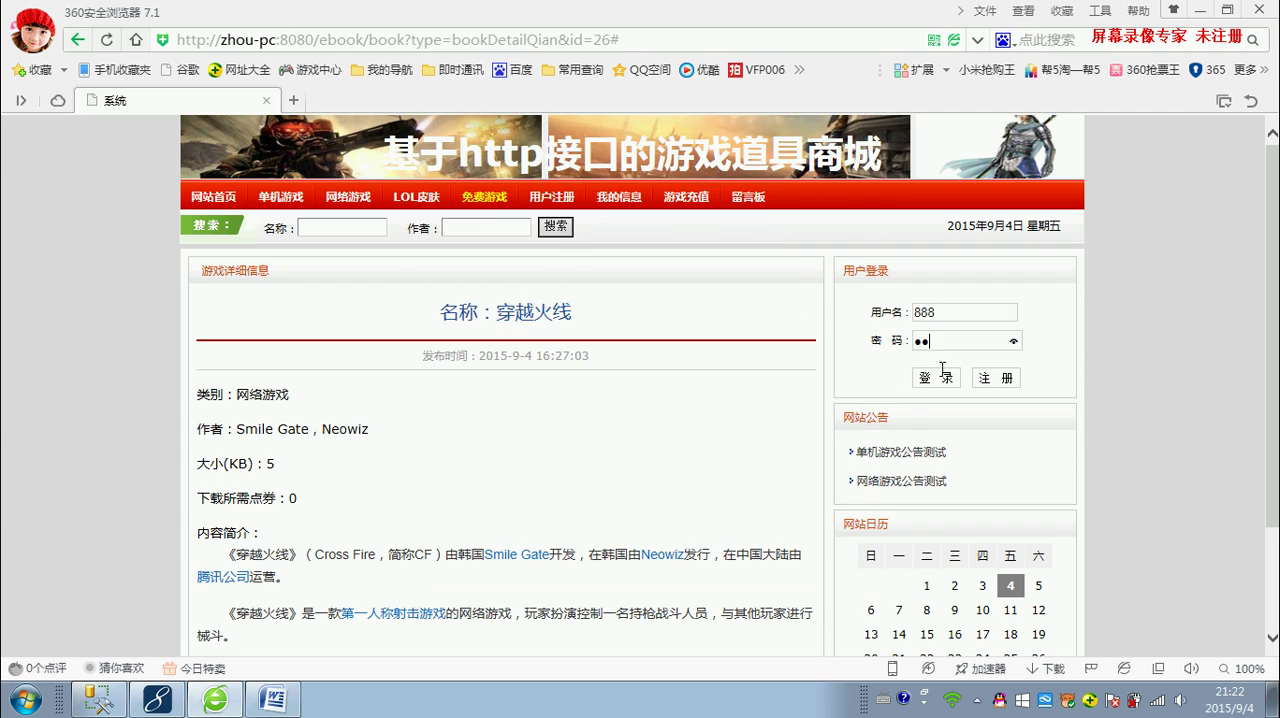Select the 系统 browser tab
The image size is (1280, 718).
177,100
